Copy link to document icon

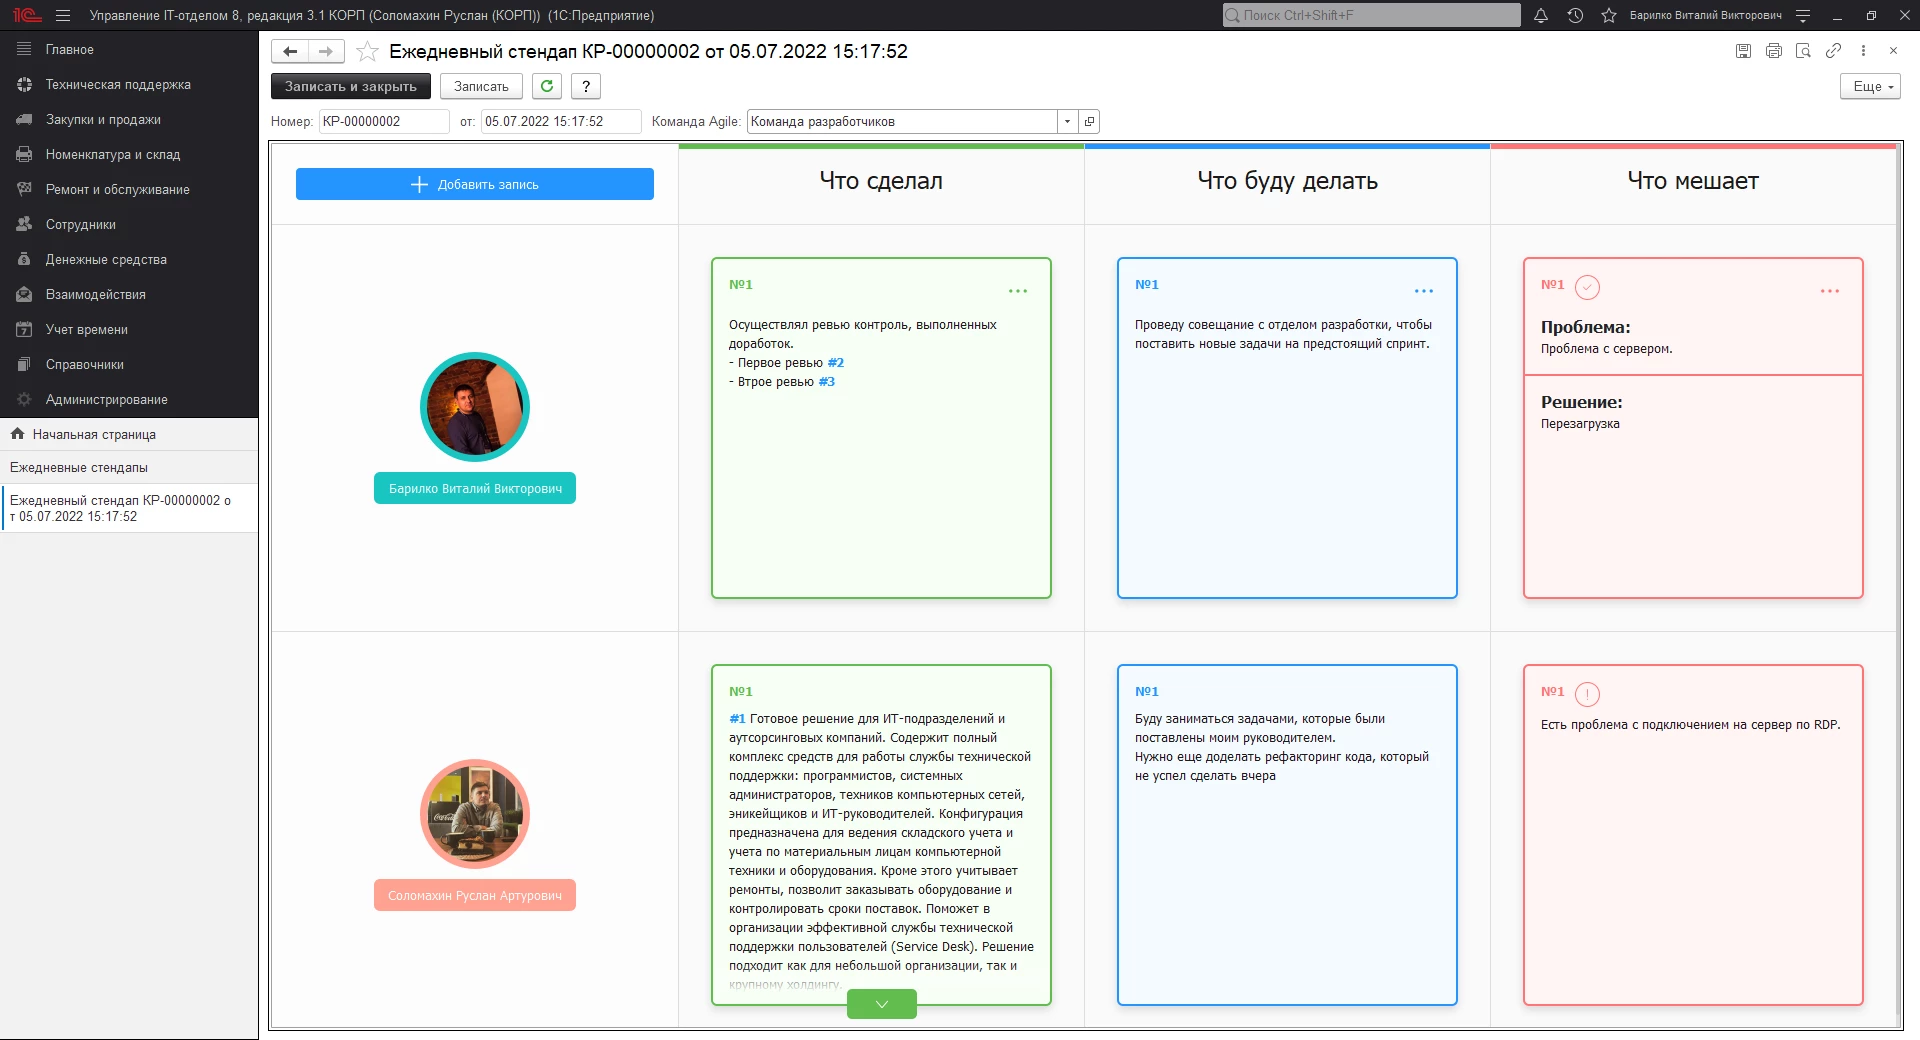tap(1833, 51)
